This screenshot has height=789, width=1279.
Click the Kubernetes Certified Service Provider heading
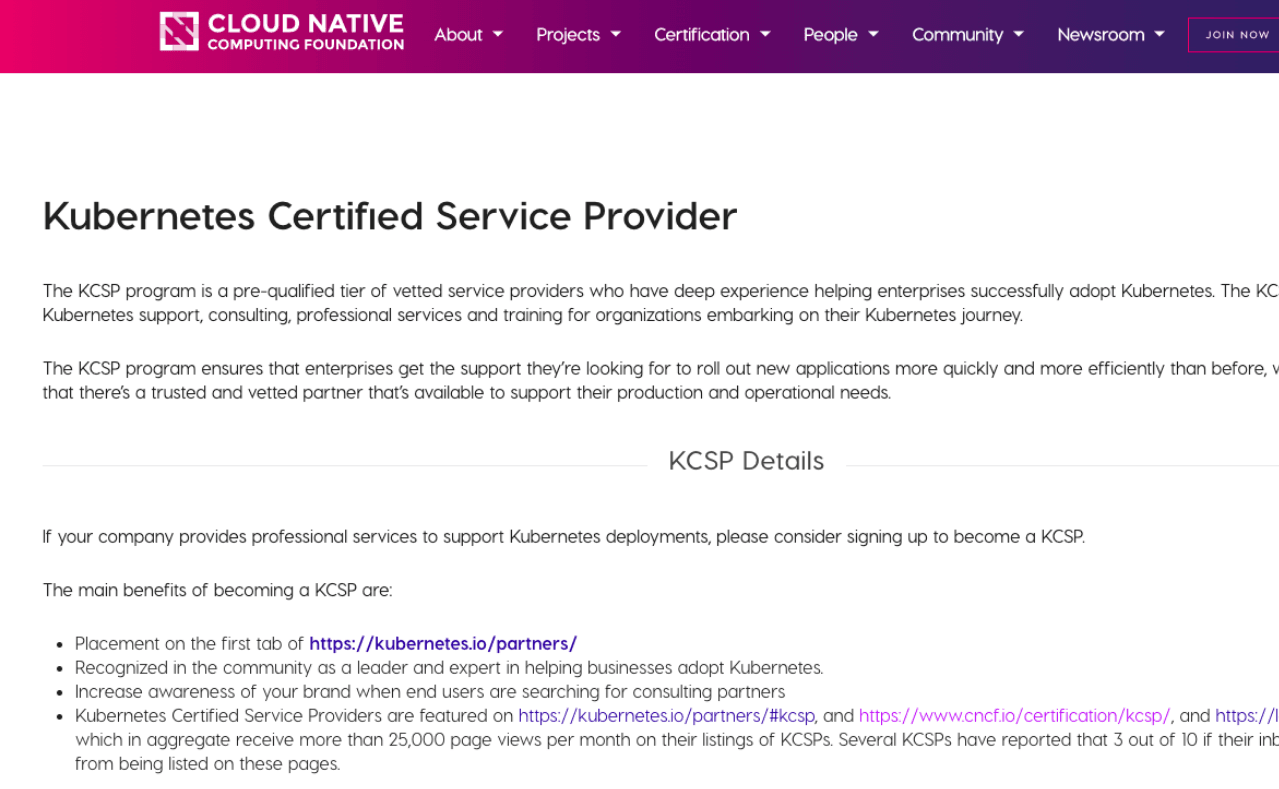click(x=390, y=216)
